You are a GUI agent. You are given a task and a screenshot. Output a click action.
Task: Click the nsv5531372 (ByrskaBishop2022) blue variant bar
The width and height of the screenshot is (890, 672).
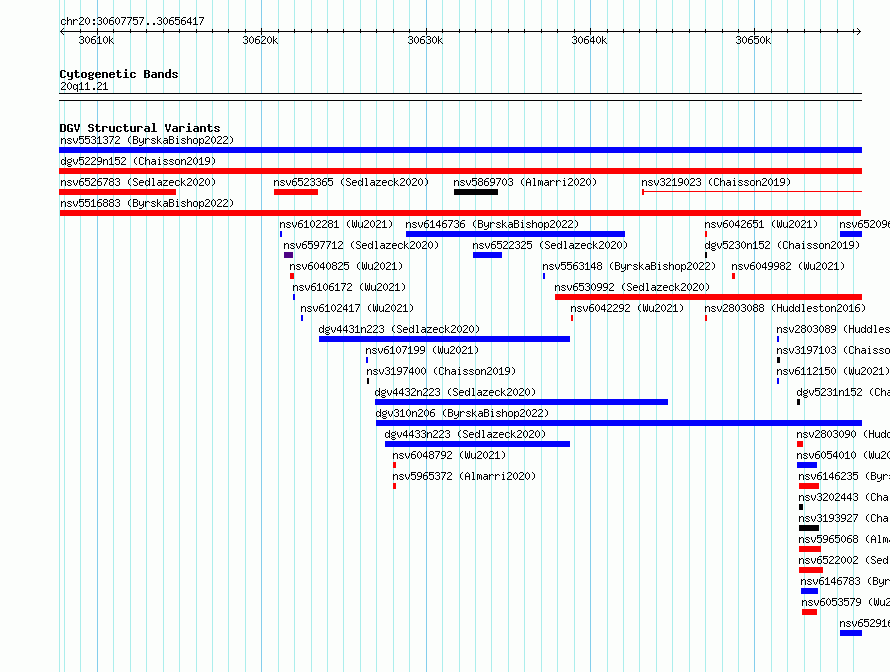click(x=460, y=150)
